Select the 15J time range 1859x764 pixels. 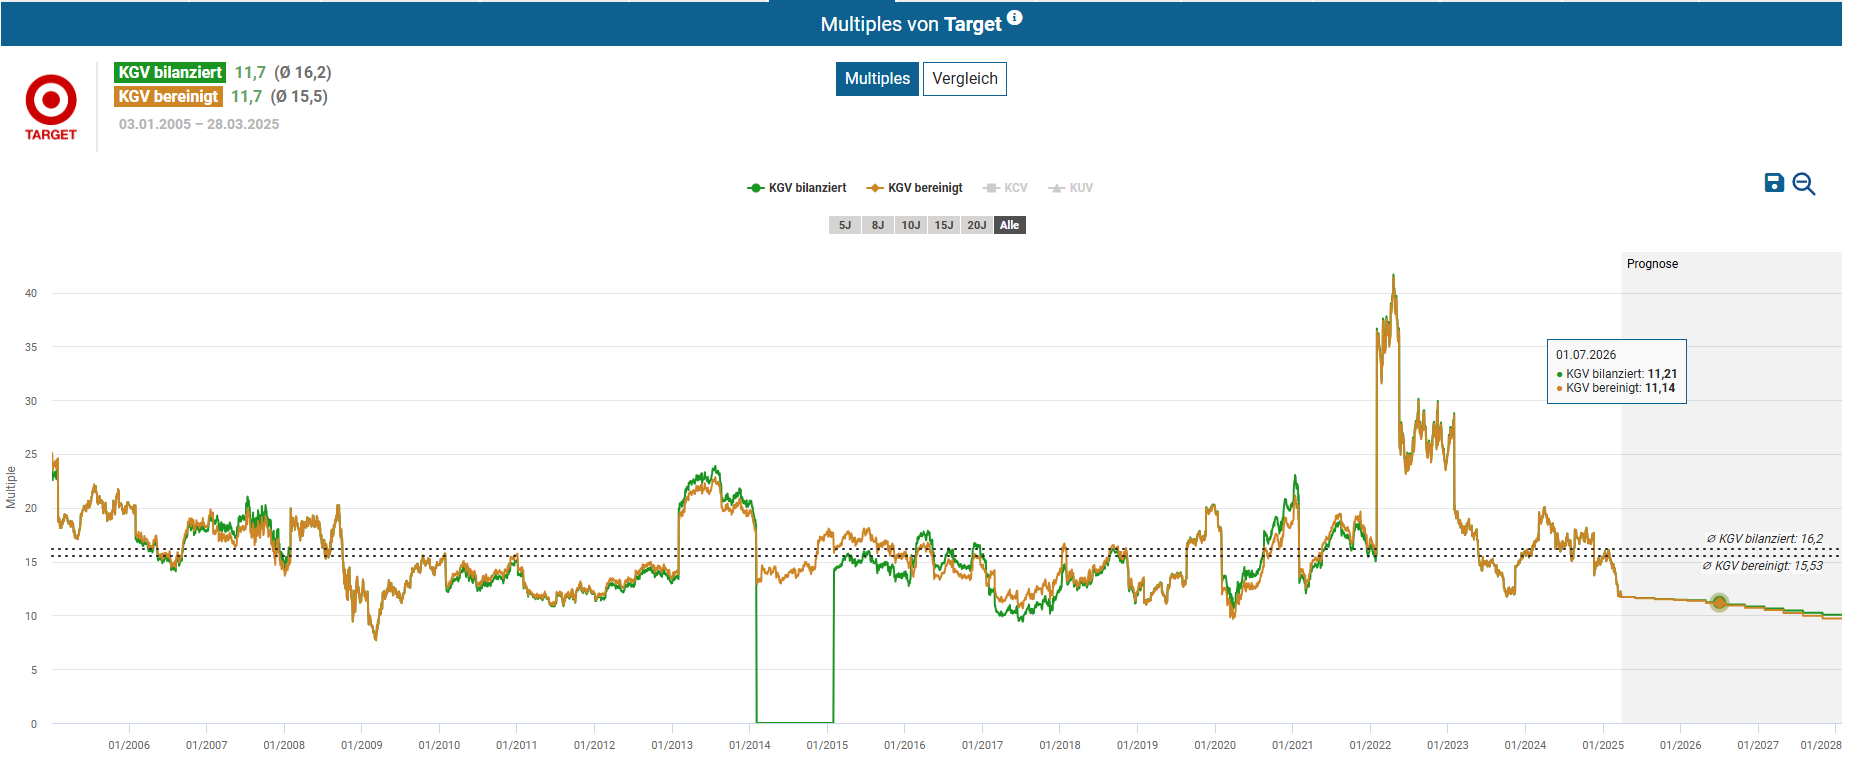943,225
